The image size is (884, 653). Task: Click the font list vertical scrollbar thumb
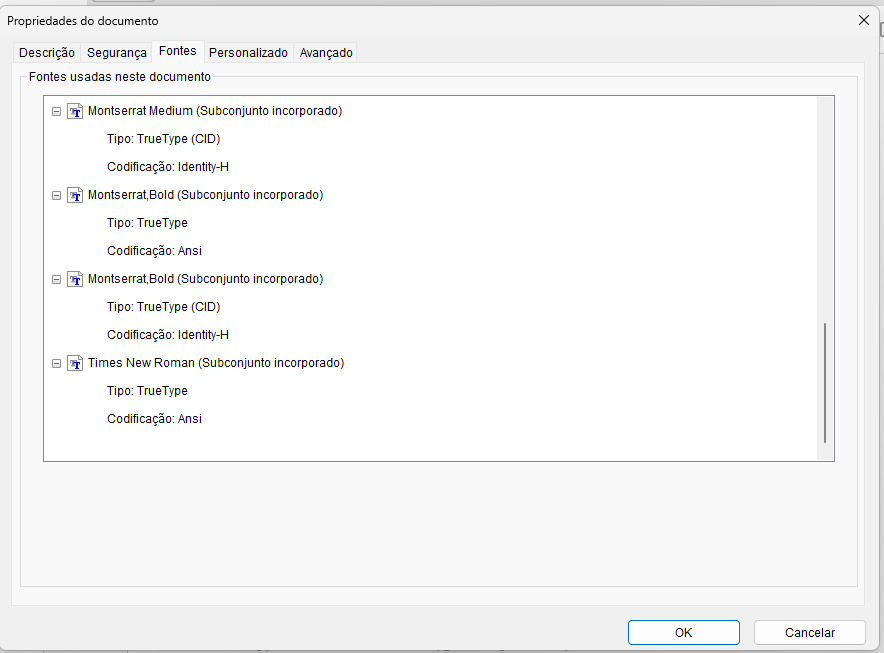click(825, 383)
